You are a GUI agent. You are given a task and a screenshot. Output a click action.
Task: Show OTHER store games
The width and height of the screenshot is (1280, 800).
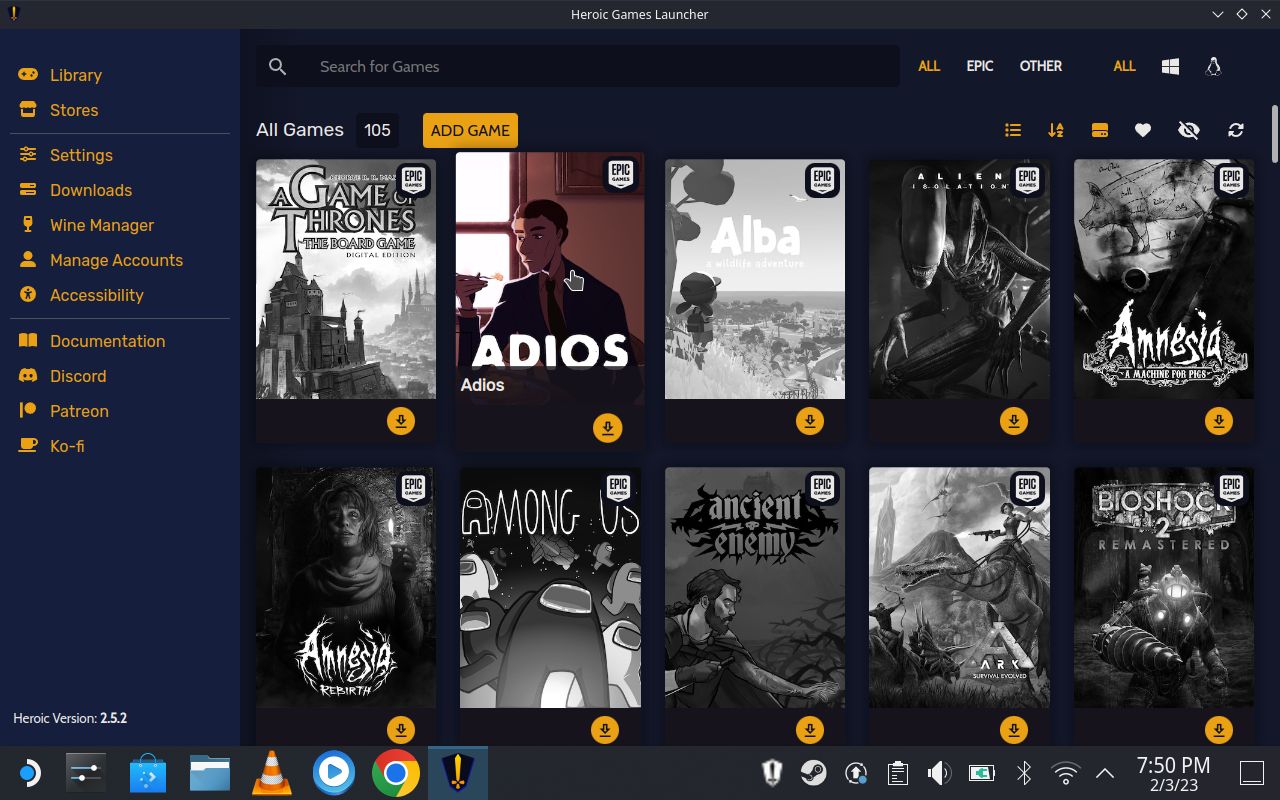(x=1041, y=66)
